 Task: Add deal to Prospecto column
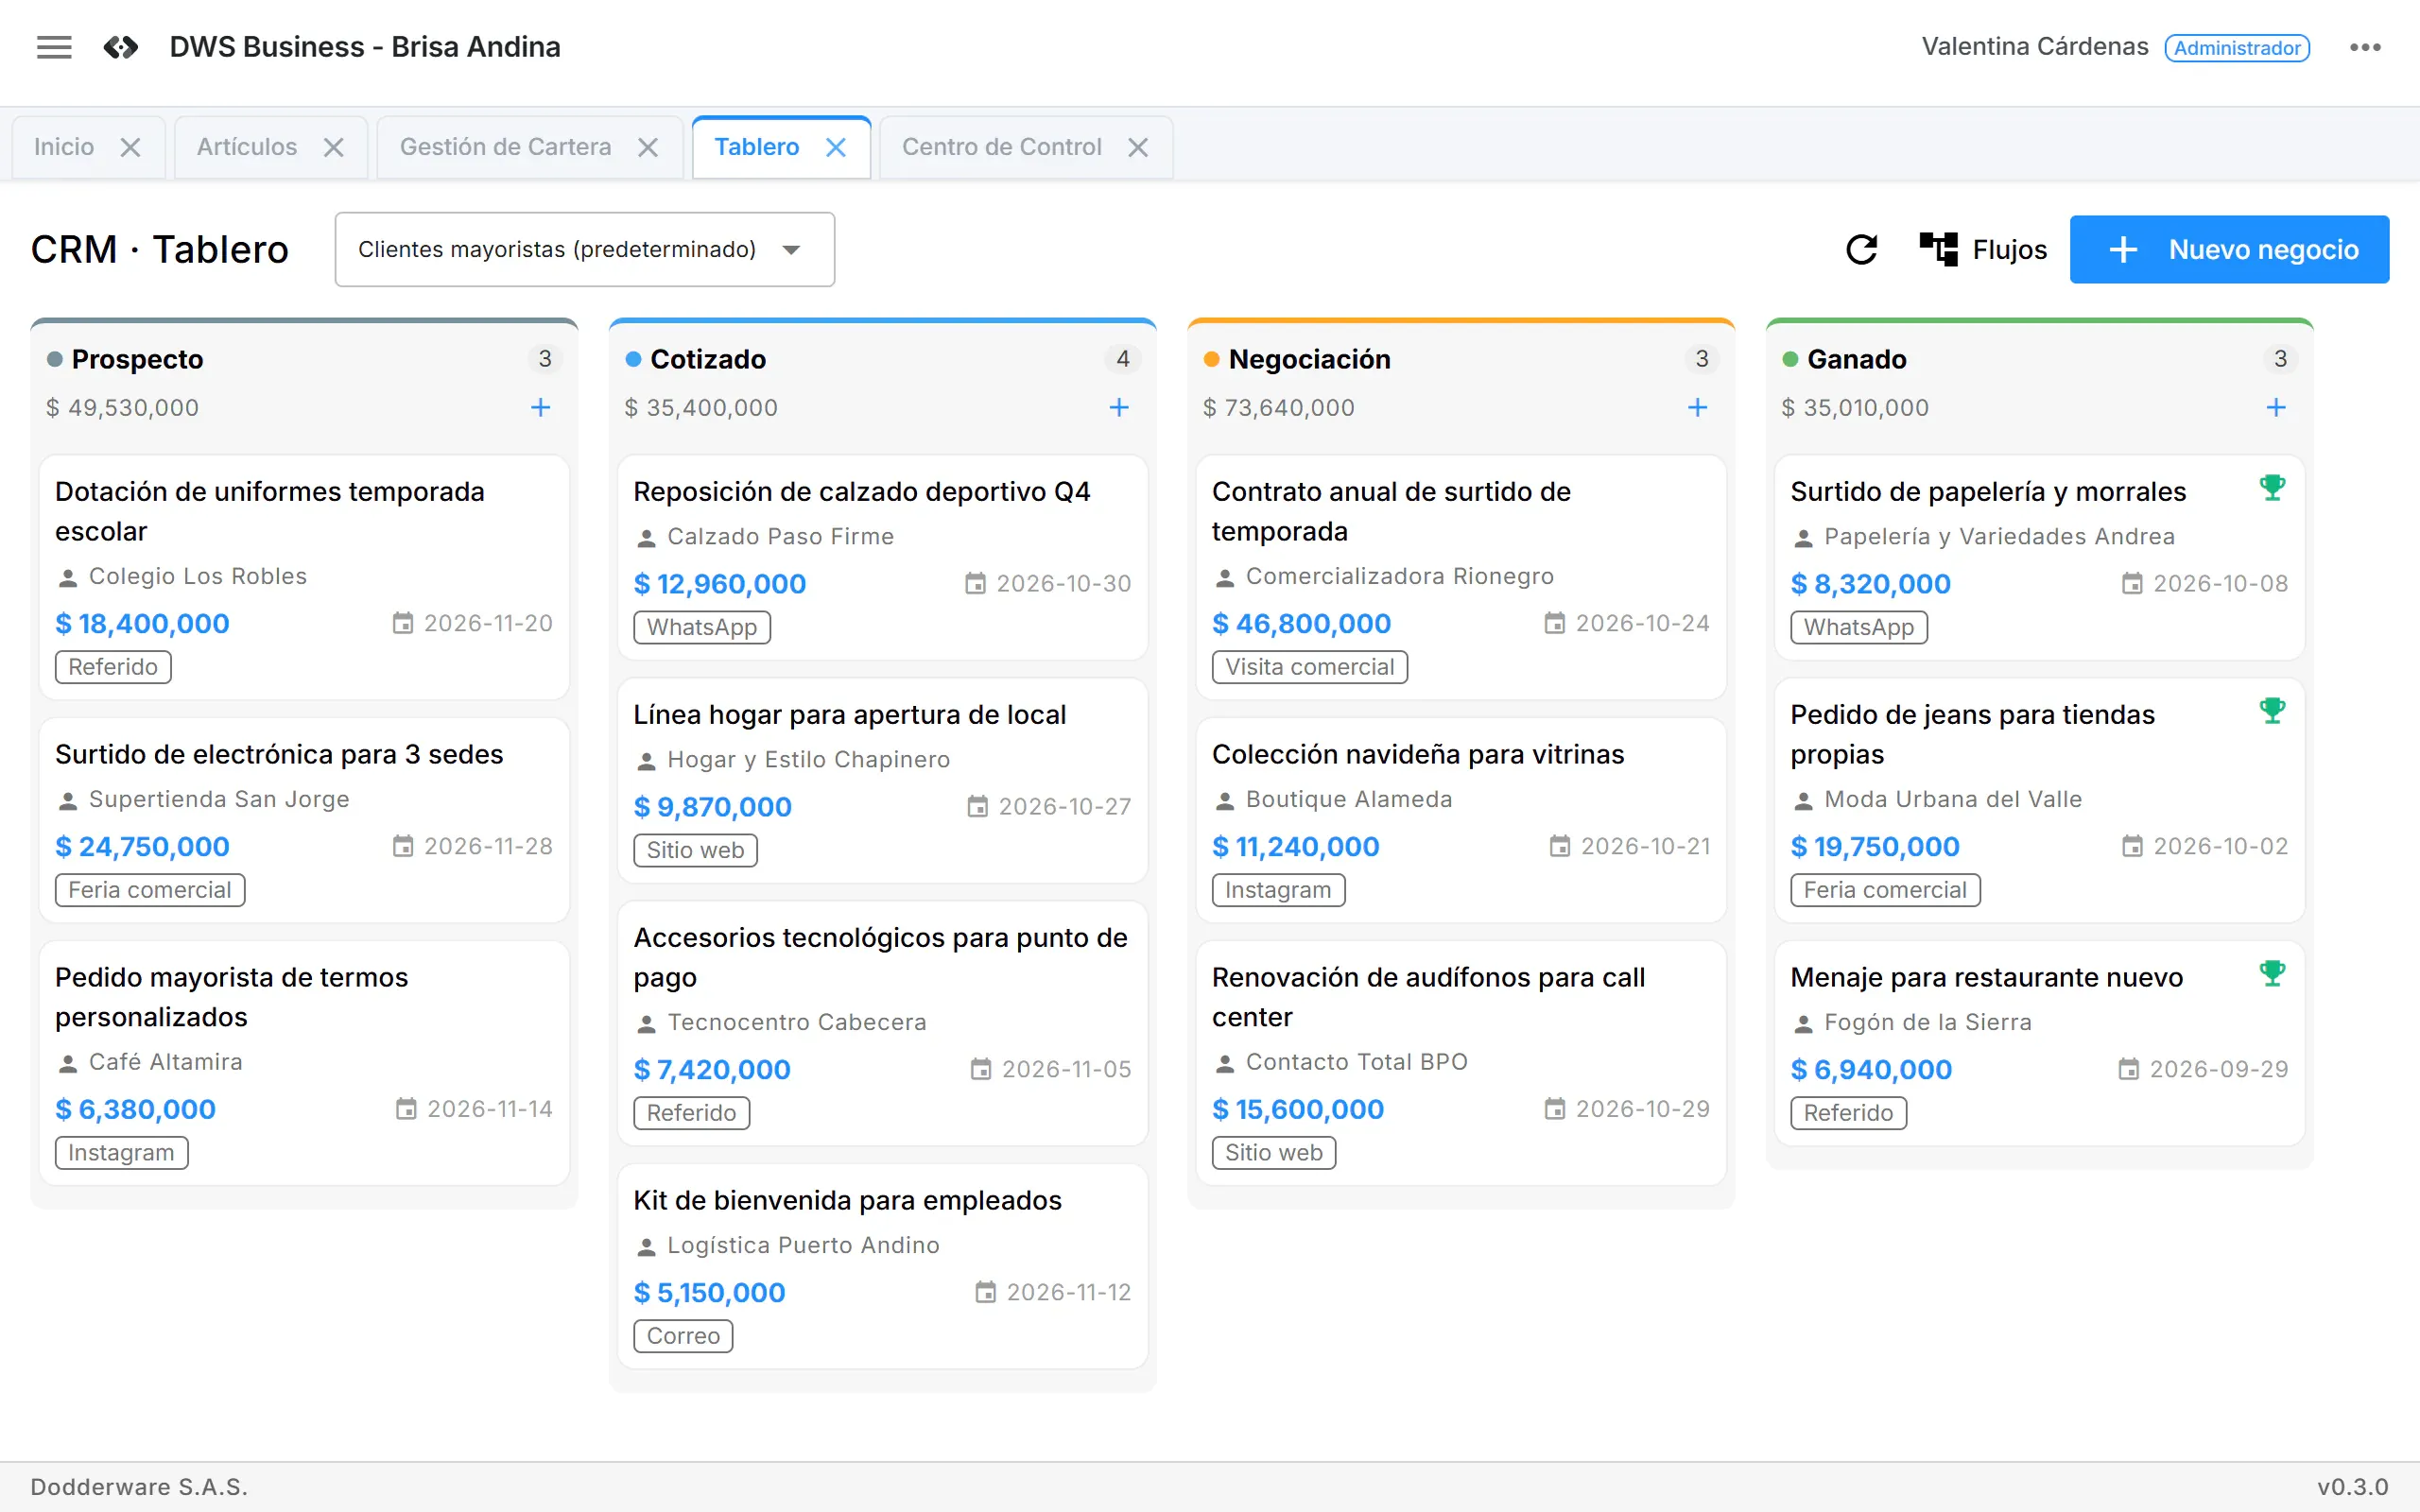pos(540,407)
